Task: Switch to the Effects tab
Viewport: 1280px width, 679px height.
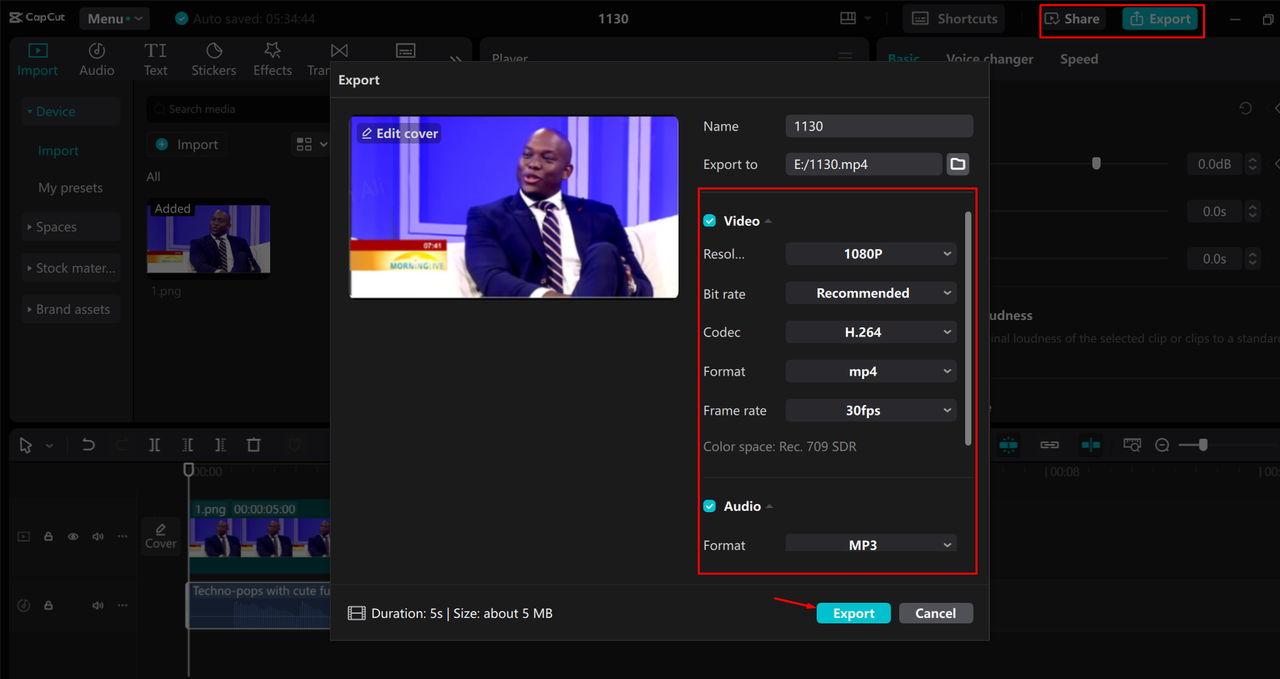Action: coord(272,60)
